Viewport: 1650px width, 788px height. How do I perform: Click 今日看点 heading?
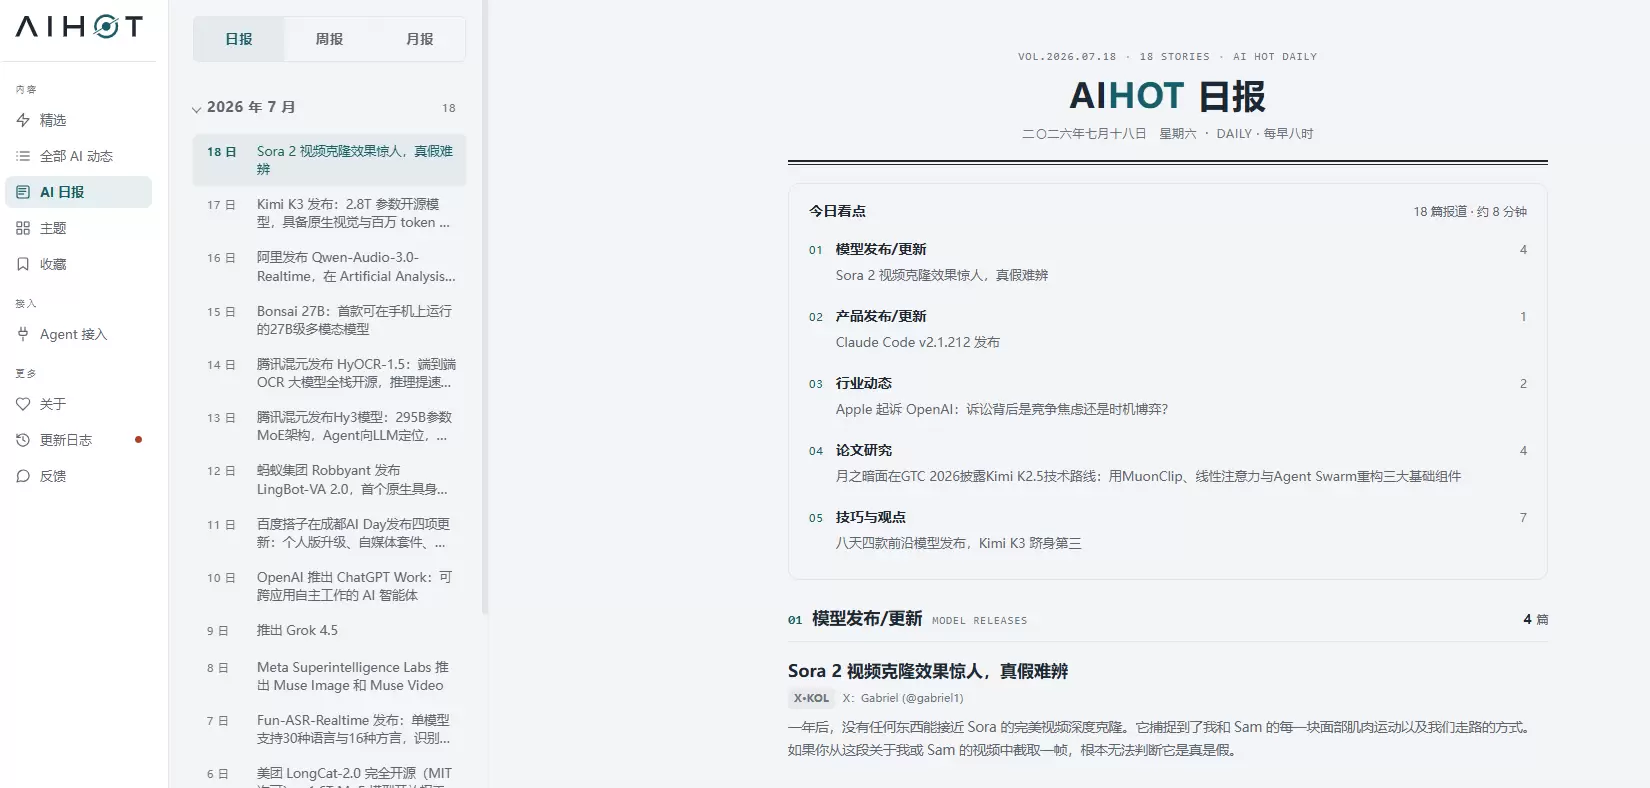point(838,211)
